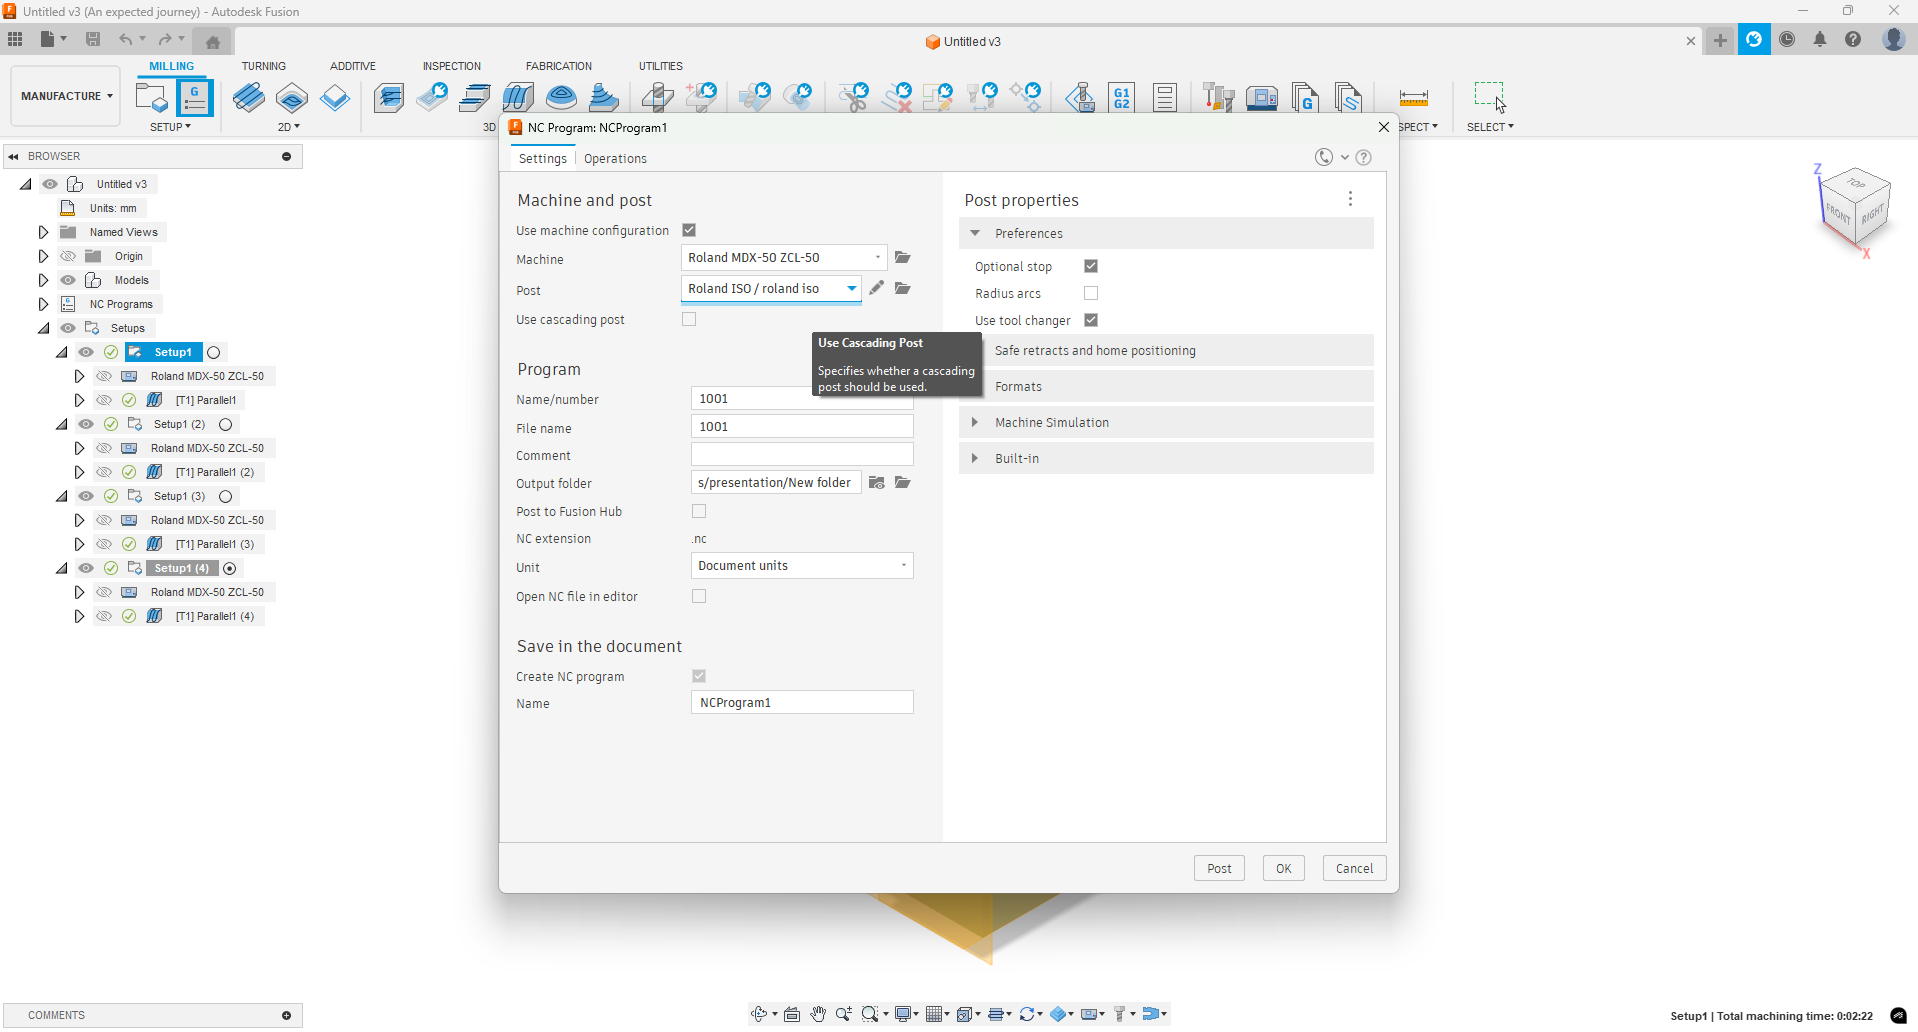
Task: Open the job status clock icon
Action: pos(1787,40)
